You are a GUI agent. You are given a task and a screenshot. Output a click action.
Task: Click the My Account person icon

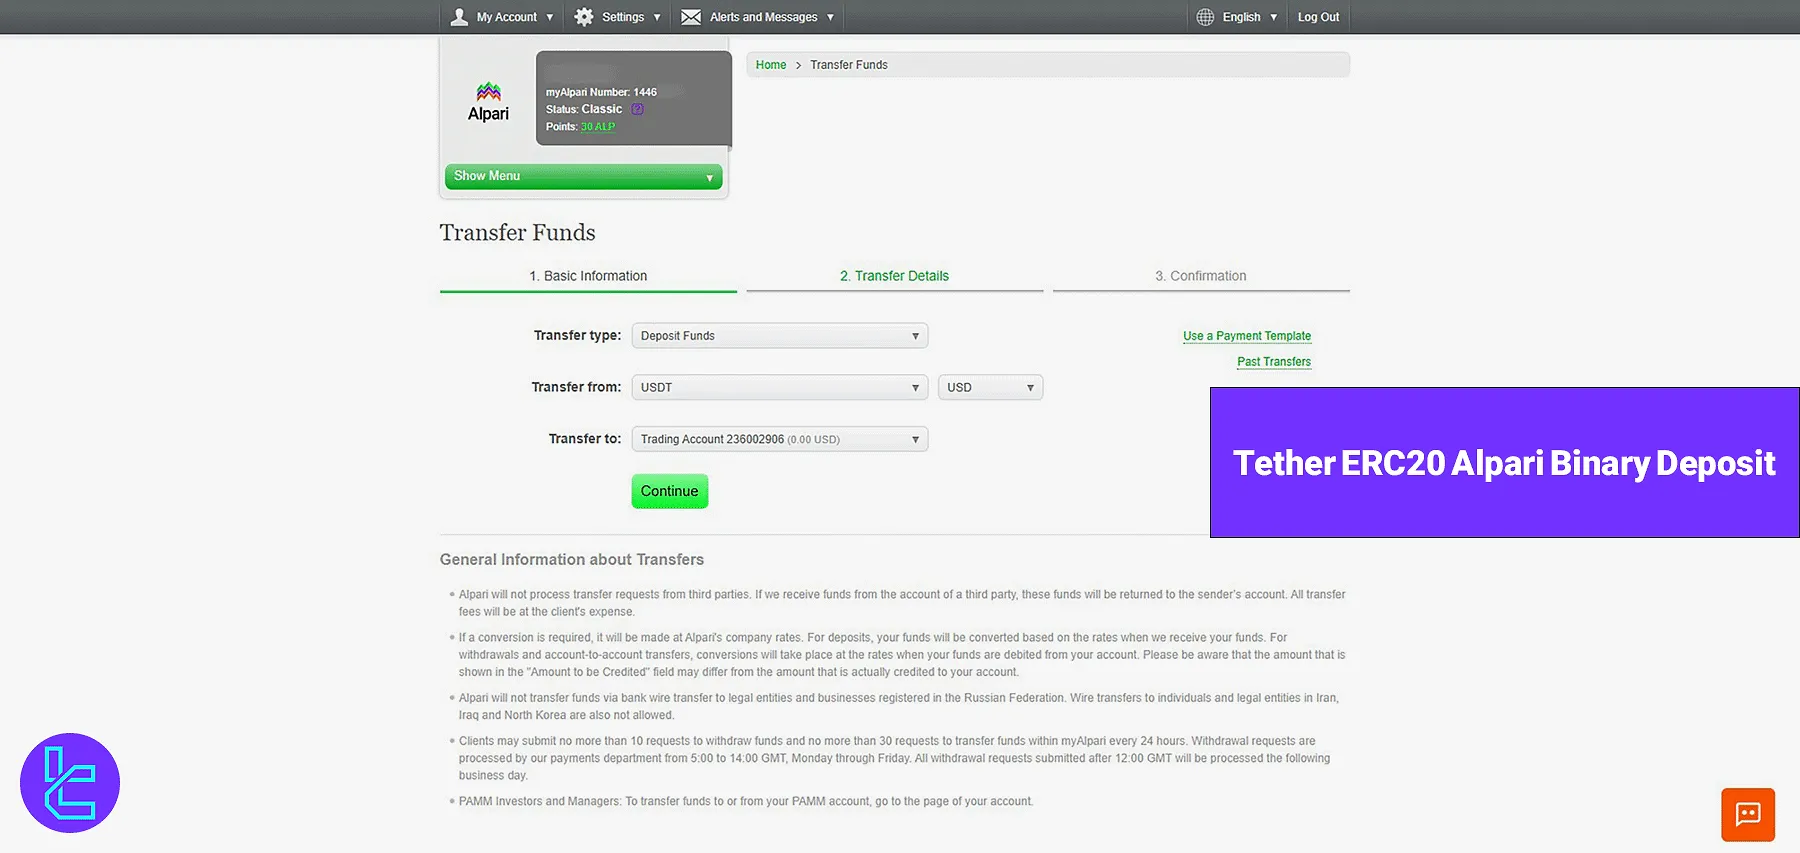pyautogui.click(x=459, y=17)
